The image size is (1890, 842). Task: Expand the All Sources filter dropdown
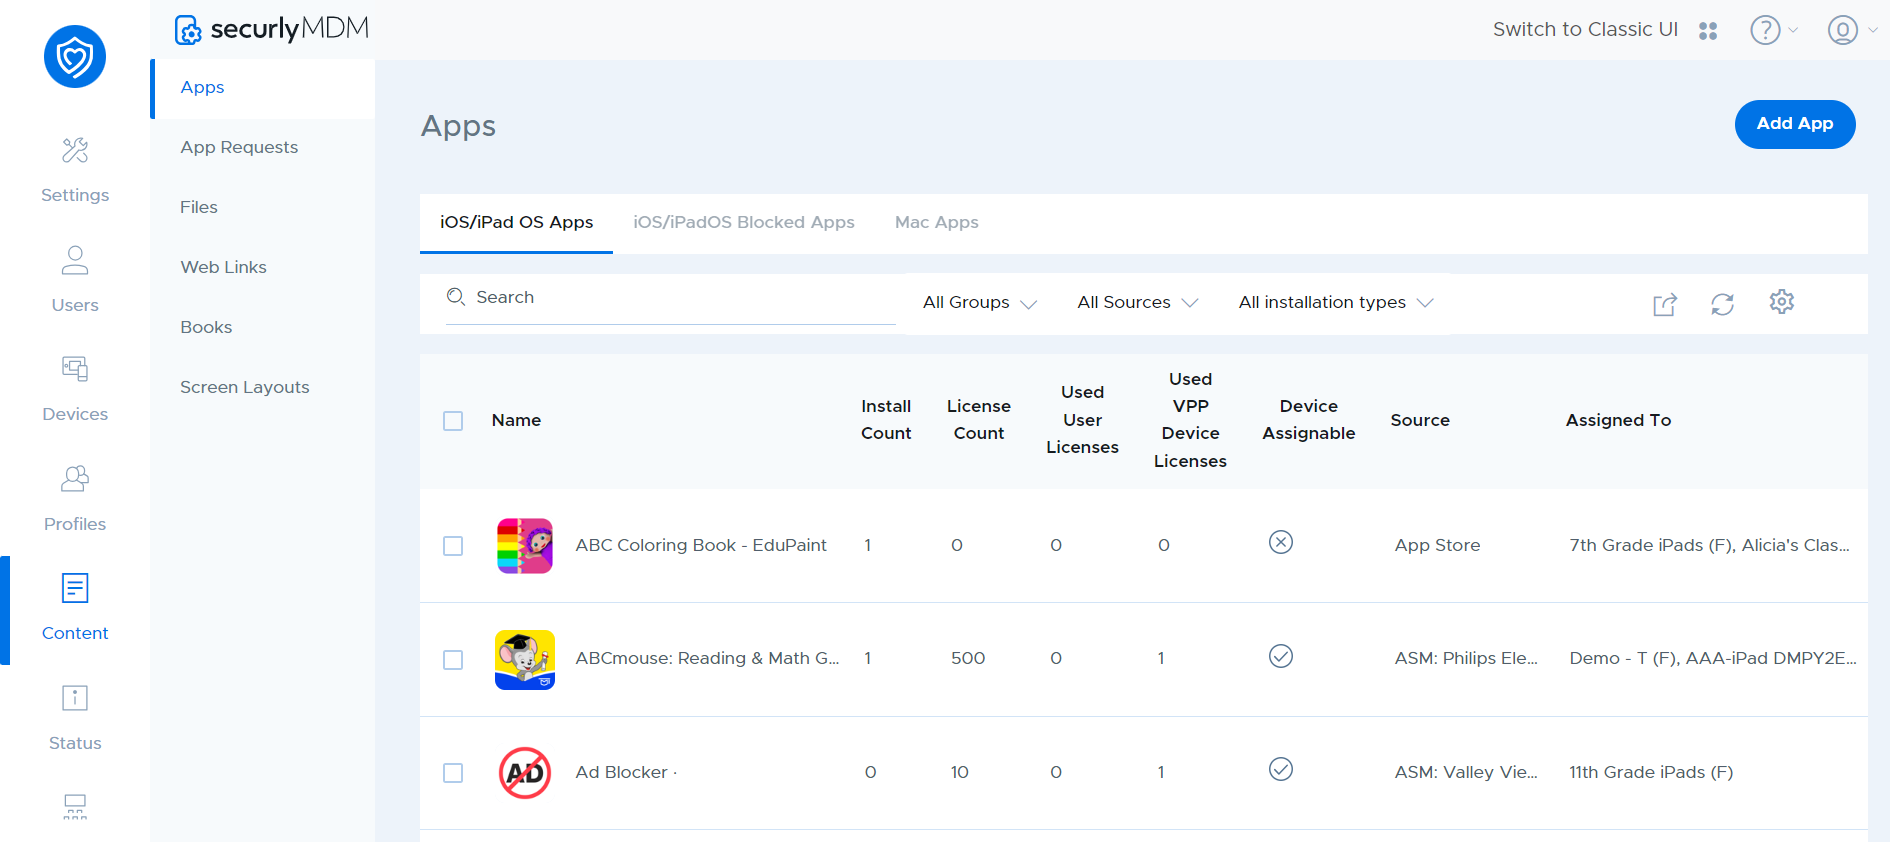point(1137,302)
